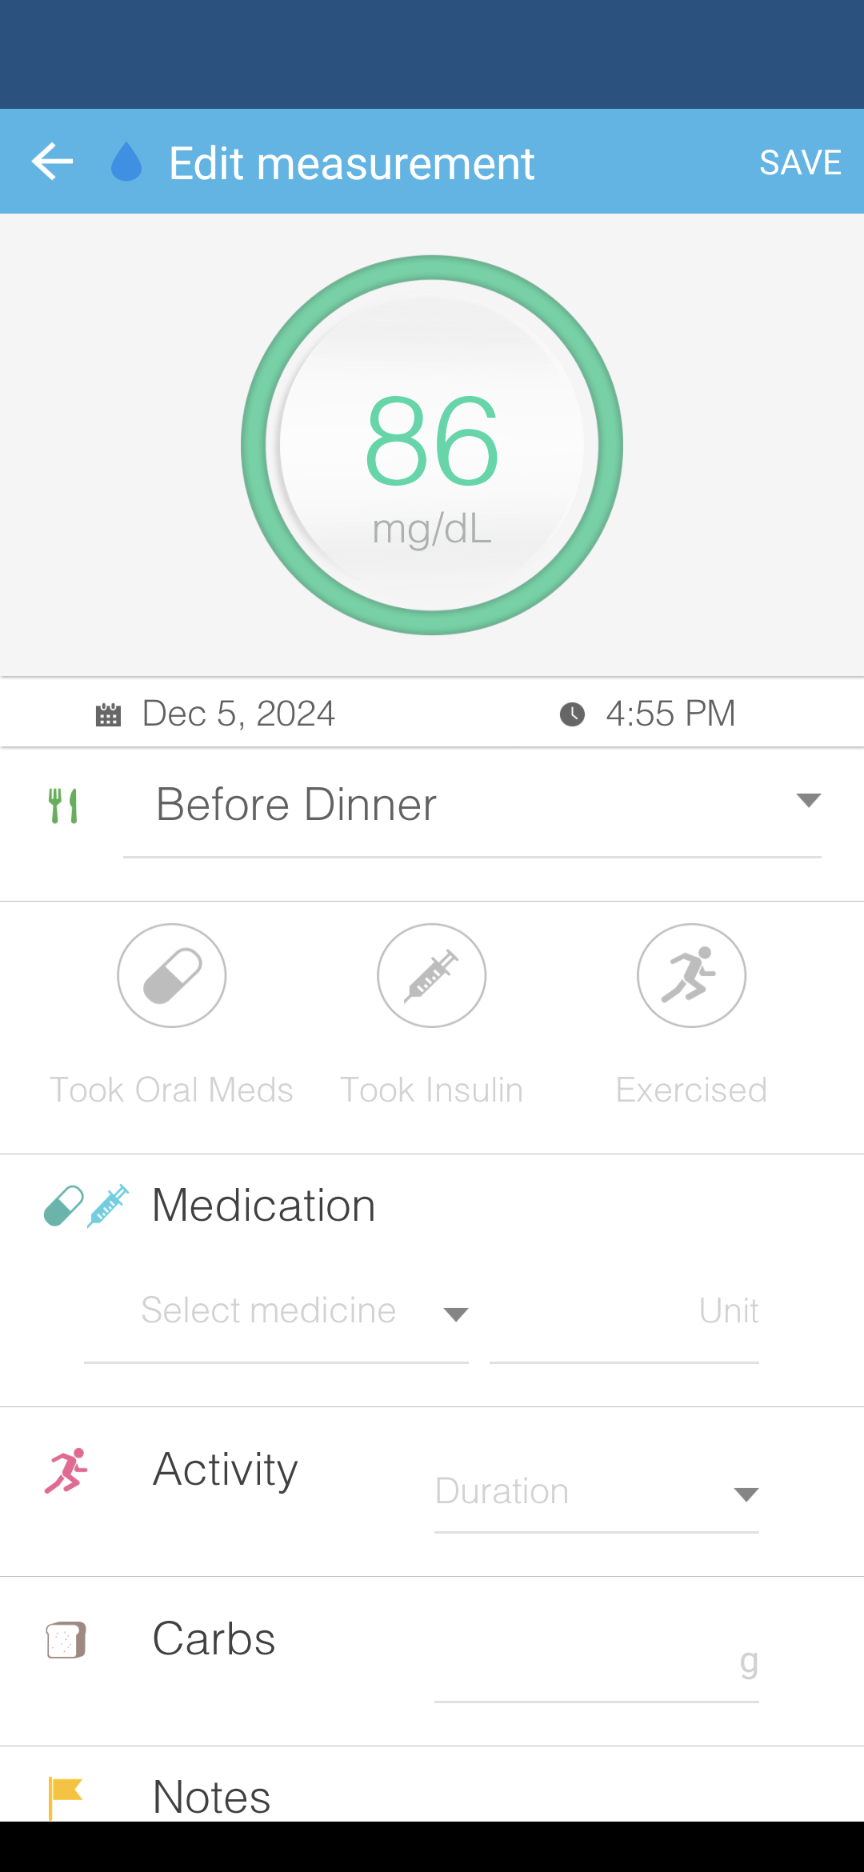Toggle the Took Insulin syringe button

coord(432,975)
